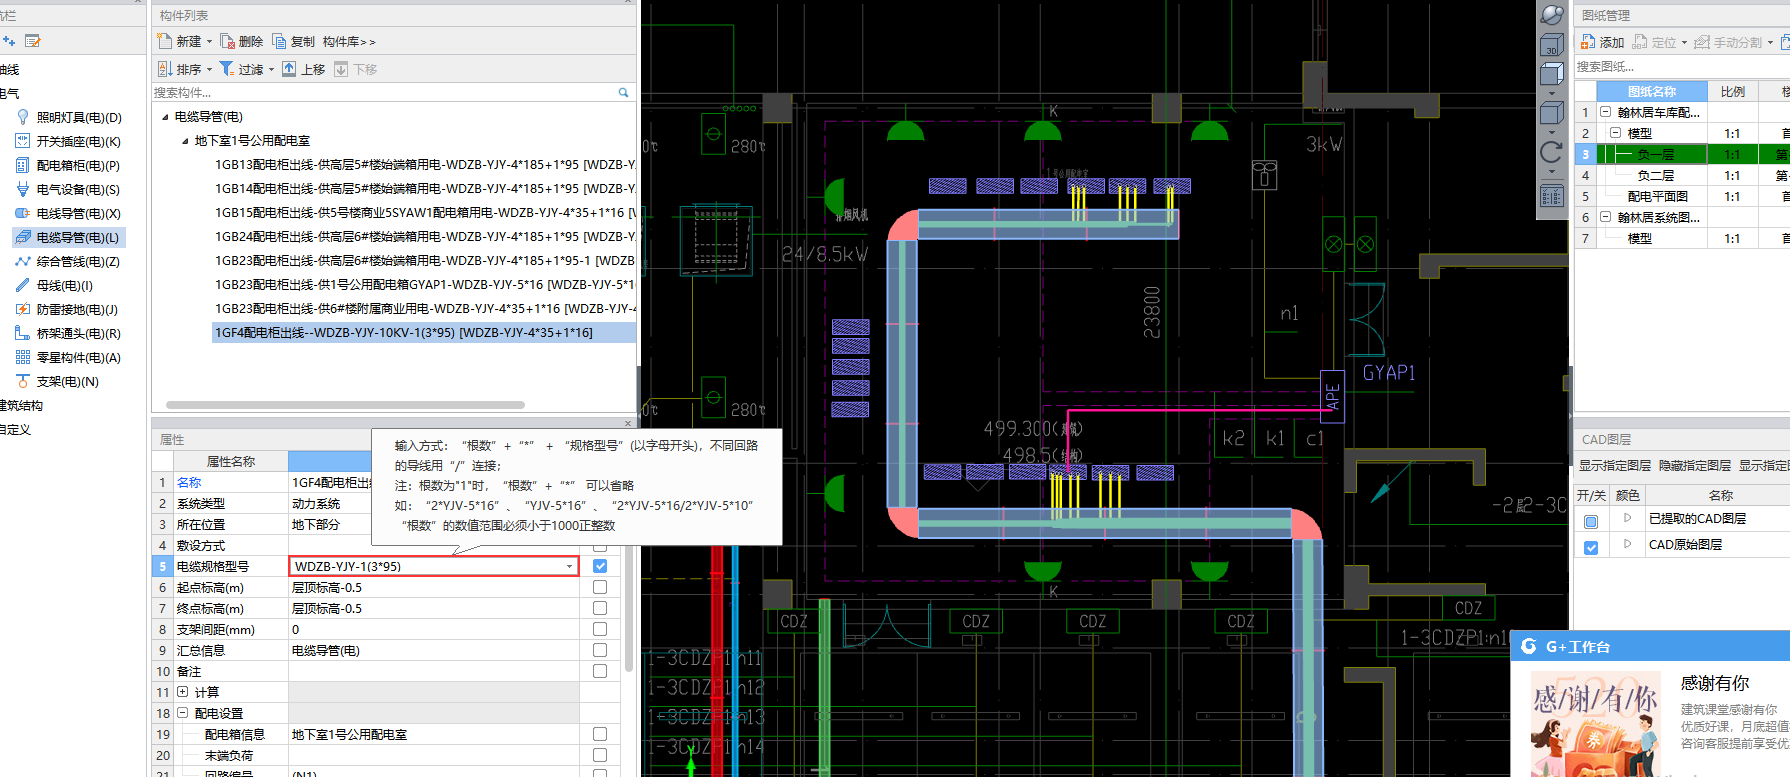Select the 电气设备(电)(S) plug icon
The width and height of the screenshot is (1790, 777).
tap(22, 189)
